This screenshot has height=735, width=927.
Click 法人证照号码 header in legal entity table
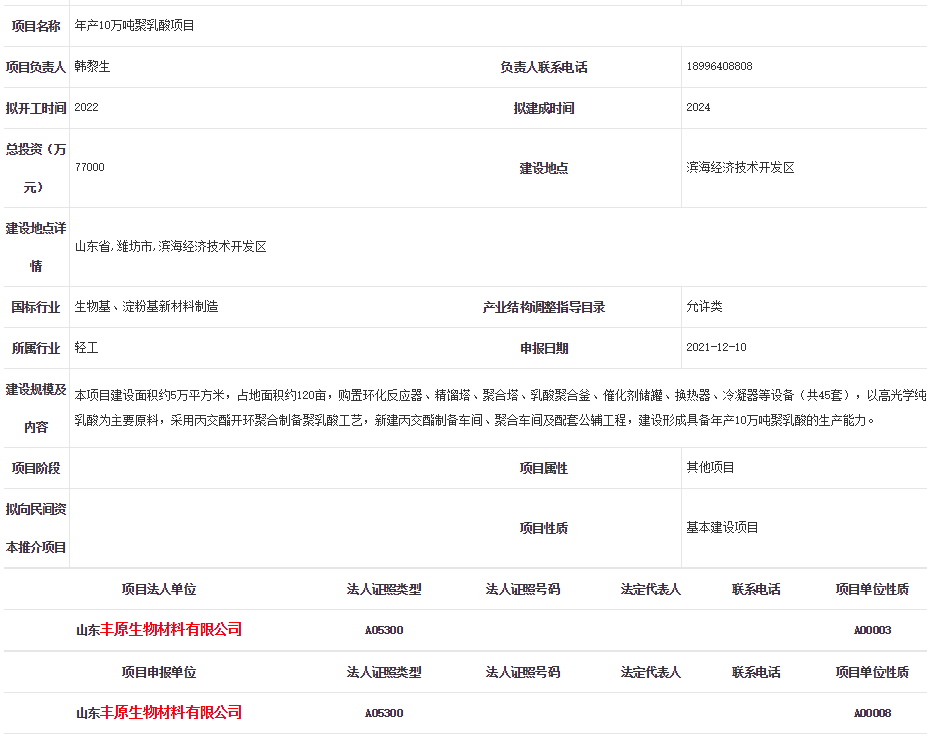(x=523, y=589)
